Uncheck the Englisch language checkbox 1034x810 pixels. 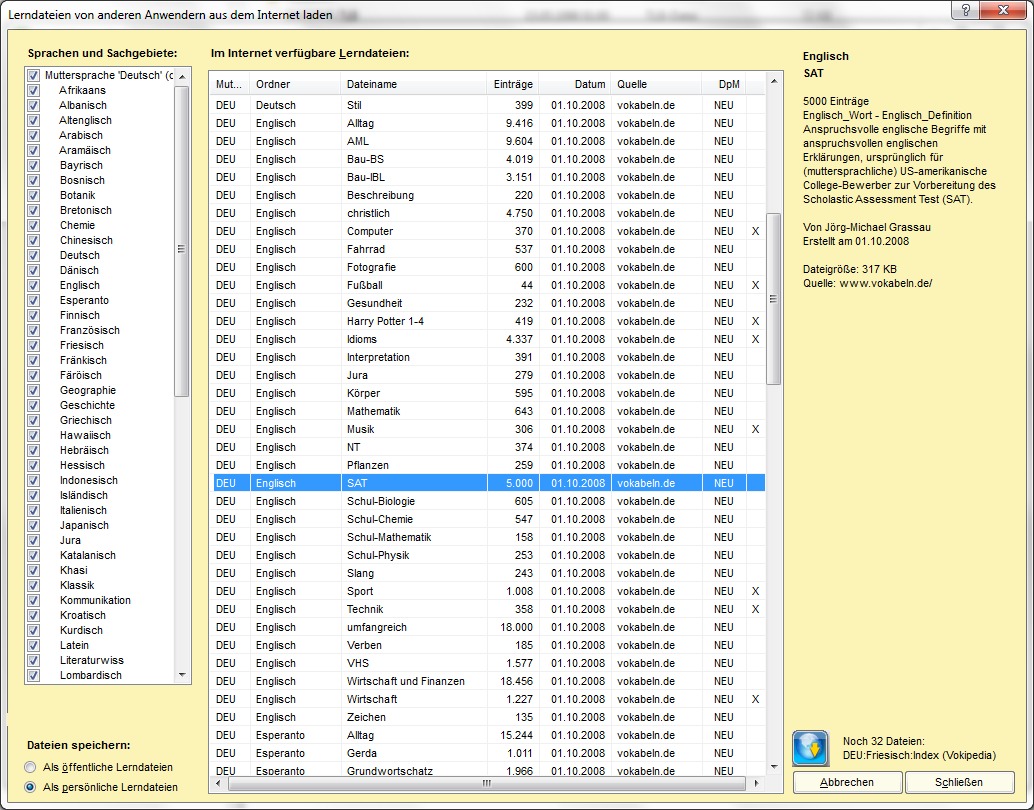[x=34, y=286]
